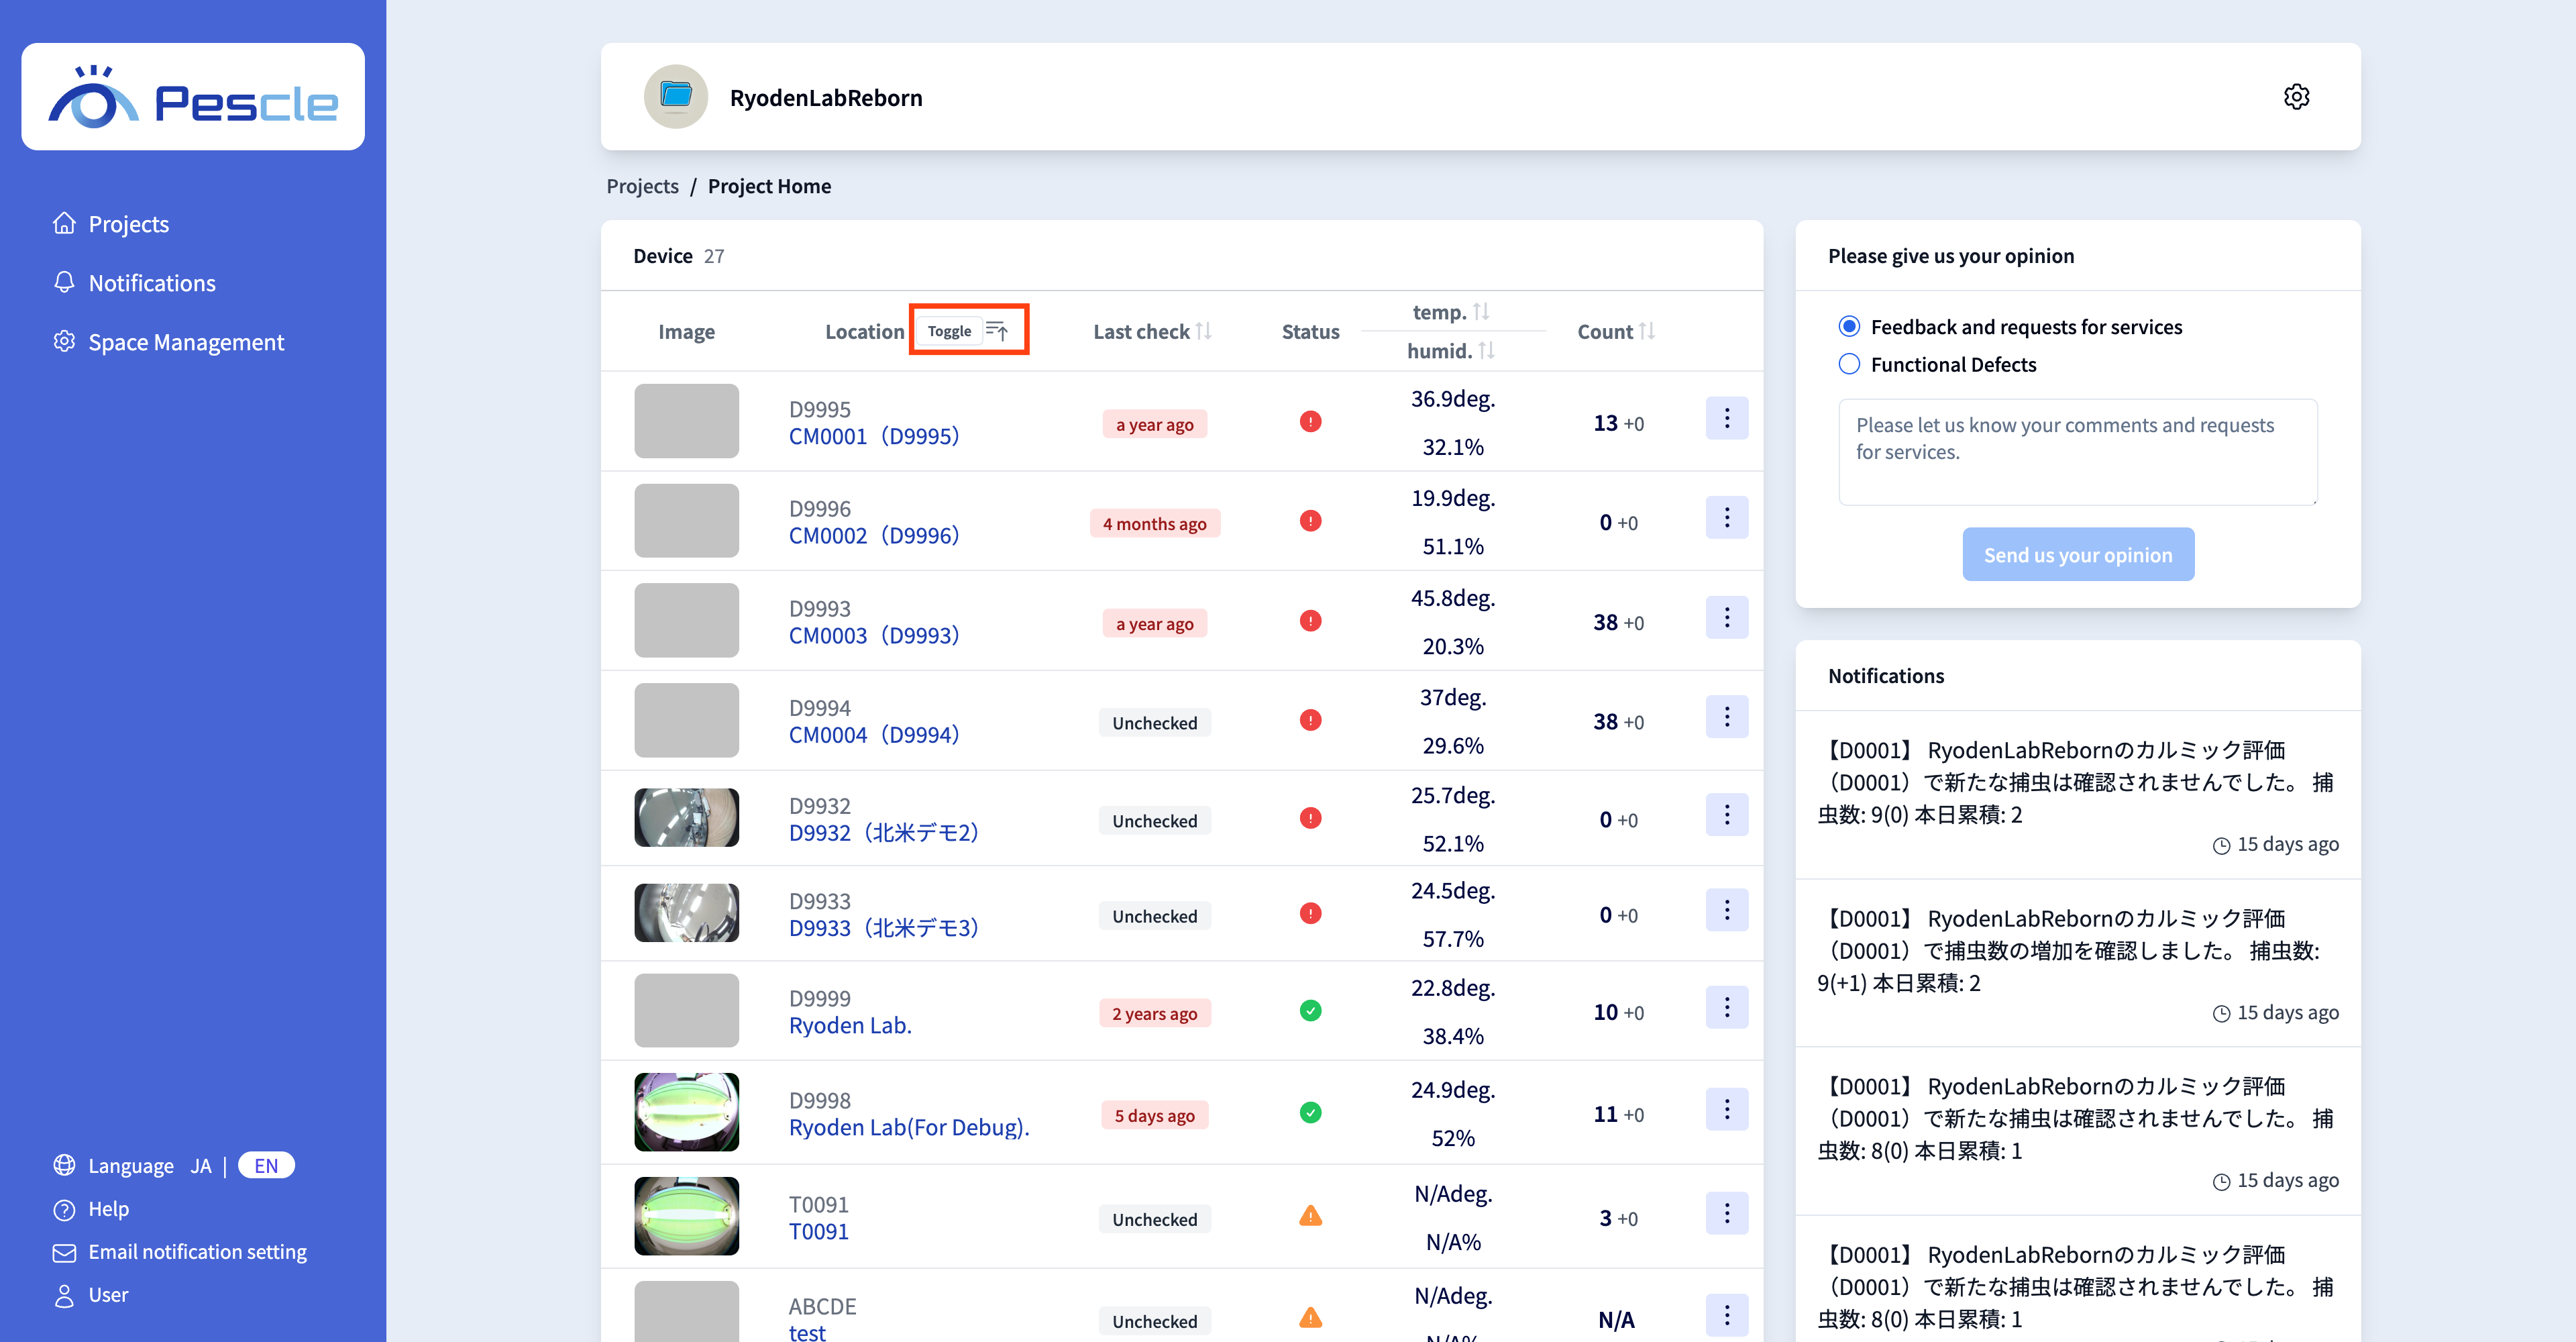Open project settings gear icon

pyautogui.click(x=2296, y=97)
